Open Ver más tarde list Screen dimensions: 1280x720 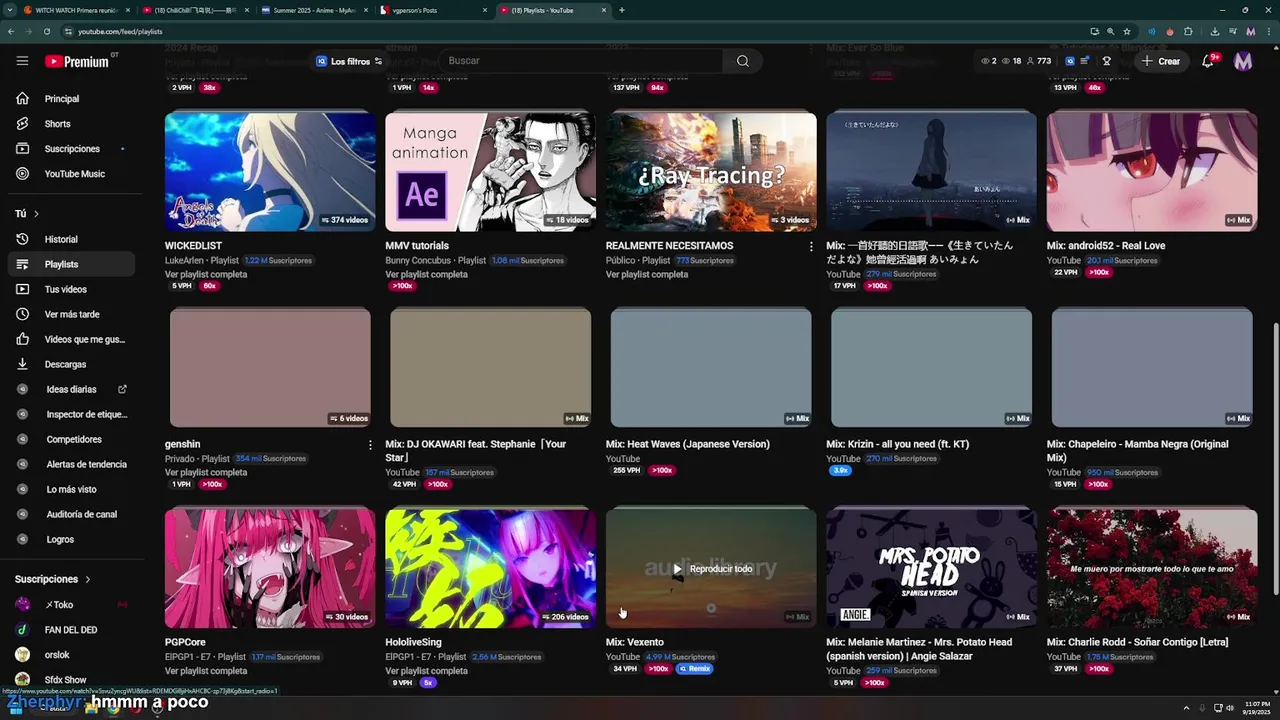tap(72, 314)
